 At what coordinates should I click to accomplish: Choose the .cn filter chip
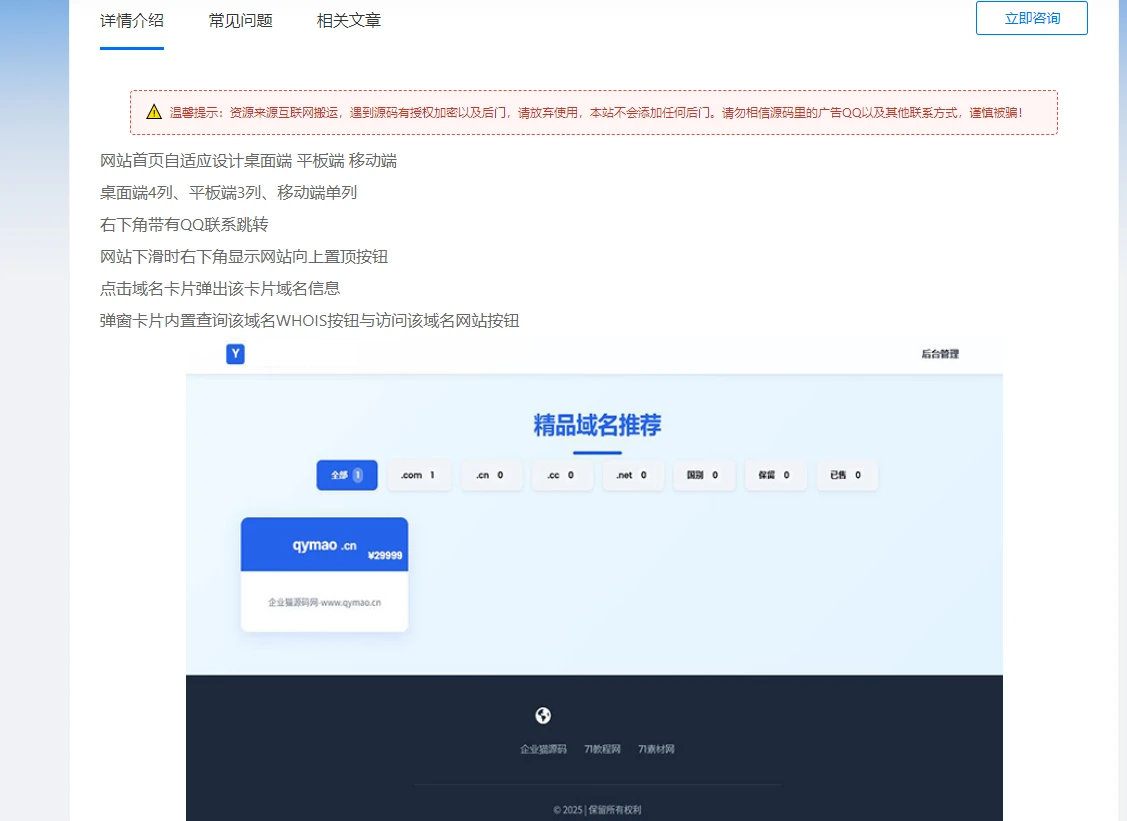pyautogui.click(x=490, y=475)
